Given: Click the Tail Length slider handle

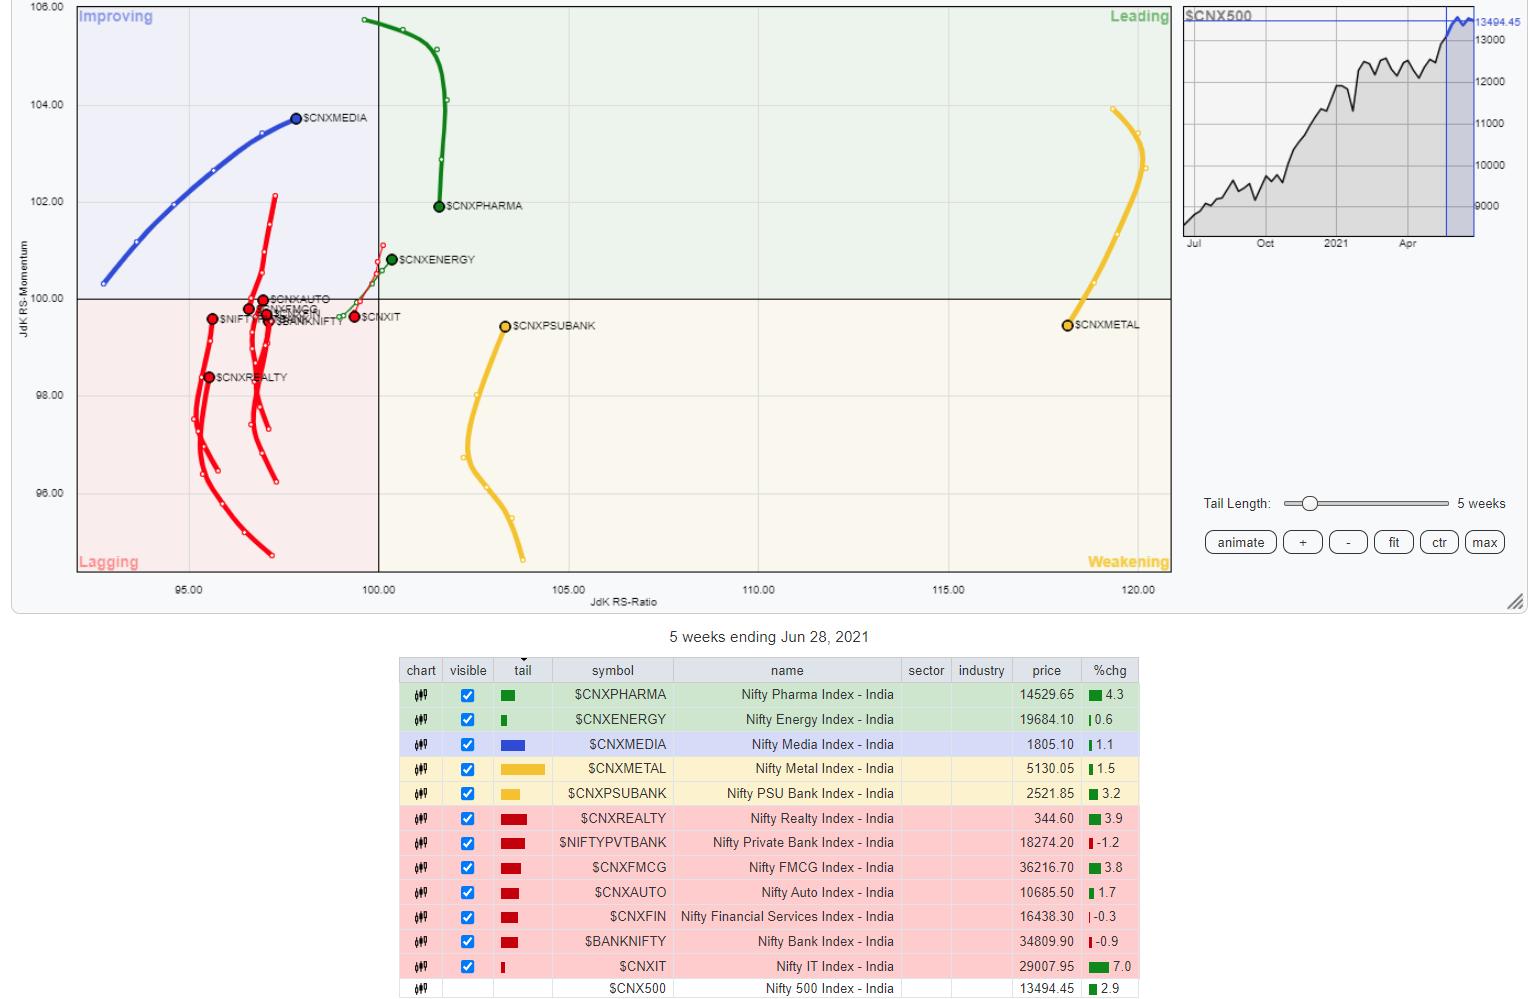Looking at the screenshot, I should [1309, 504].
